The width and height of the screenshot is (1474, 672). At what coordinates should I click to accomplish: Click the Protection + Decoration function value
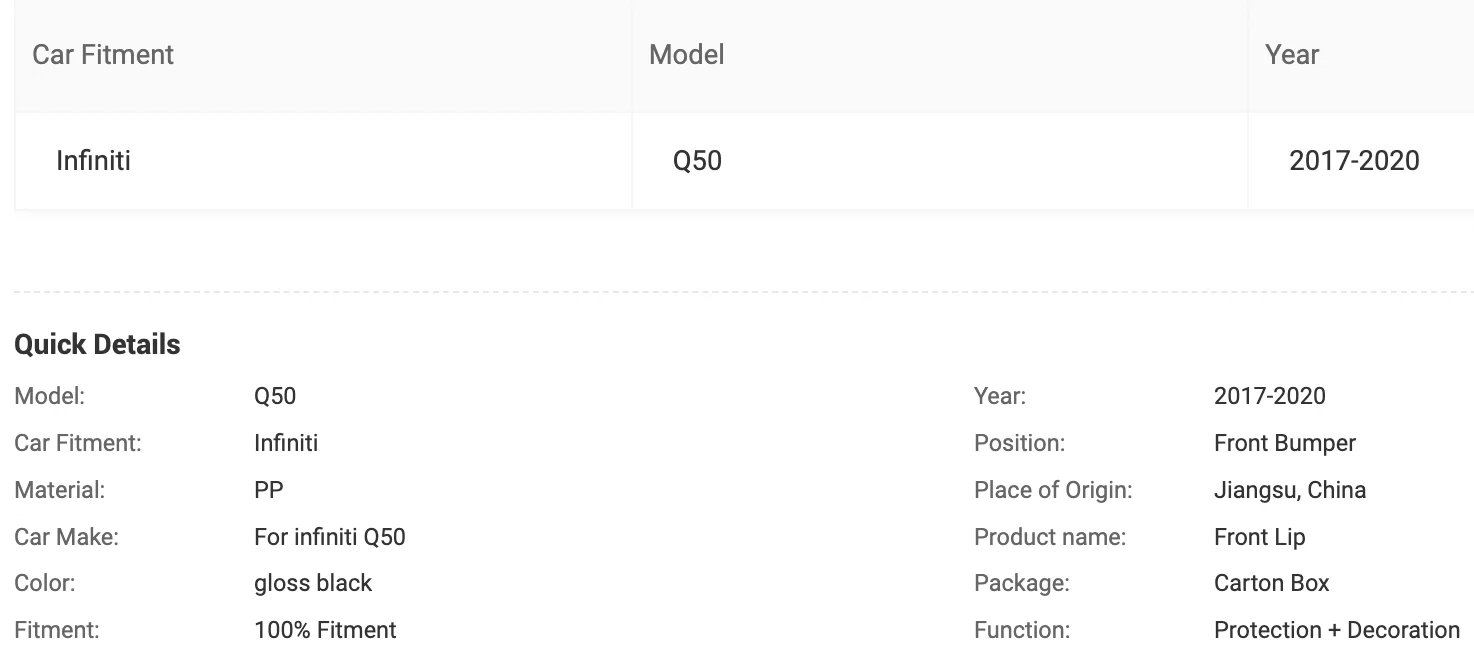(1337, 630)
